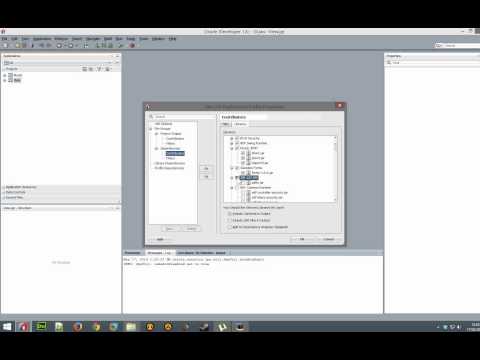Select adf-share-security.jar row text
480x360 pixels.
[267, 198]
